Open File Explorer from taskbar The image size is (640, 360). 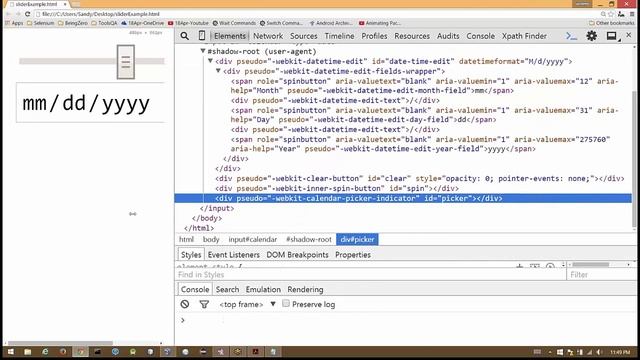[28, 352]
